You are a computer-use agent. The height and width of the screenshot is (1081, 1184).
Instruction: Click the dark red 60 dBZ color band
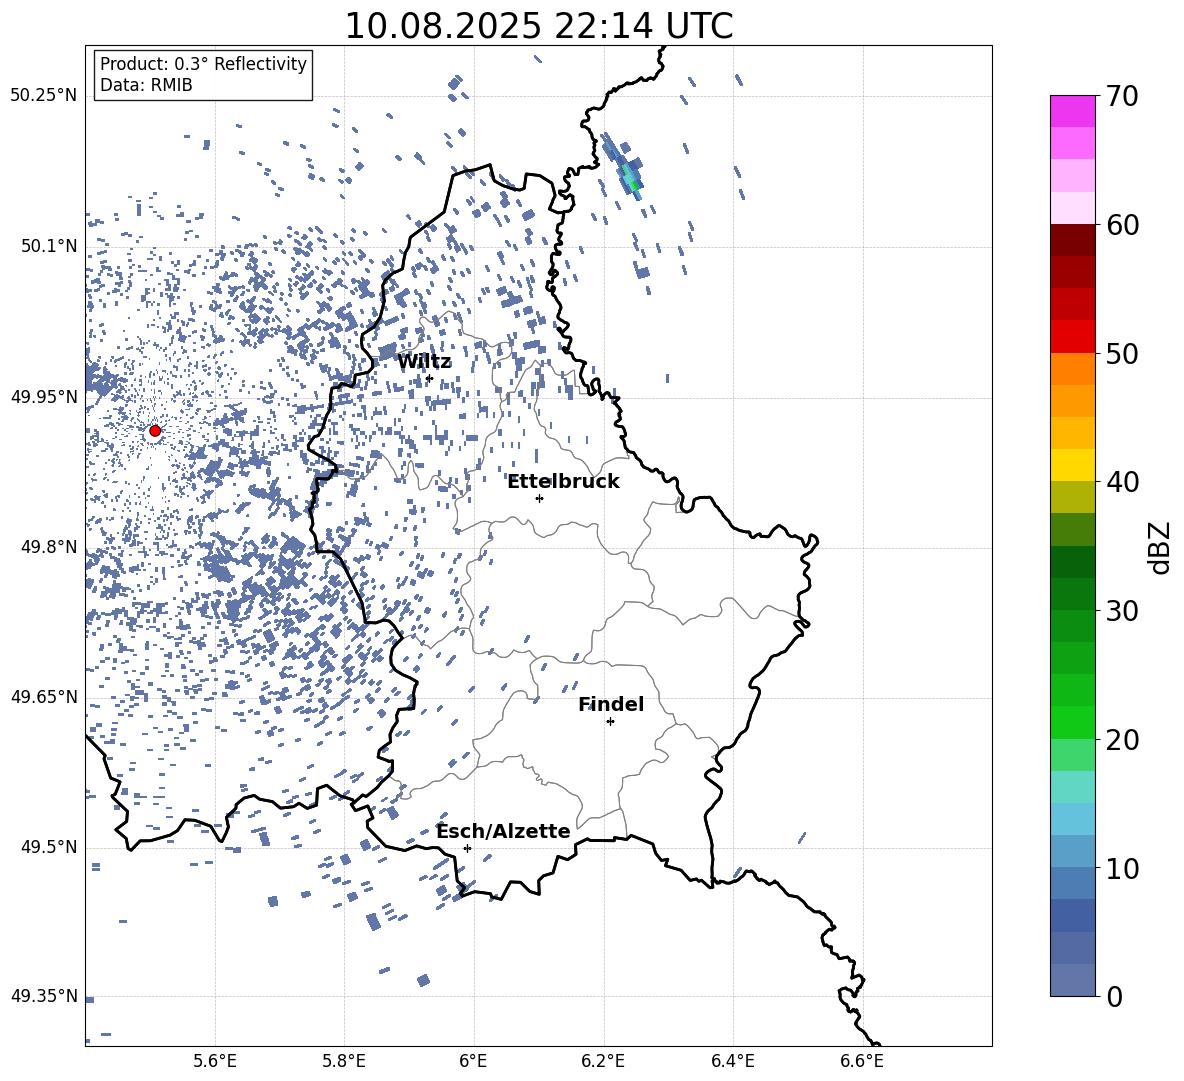tap(1072, 240)
